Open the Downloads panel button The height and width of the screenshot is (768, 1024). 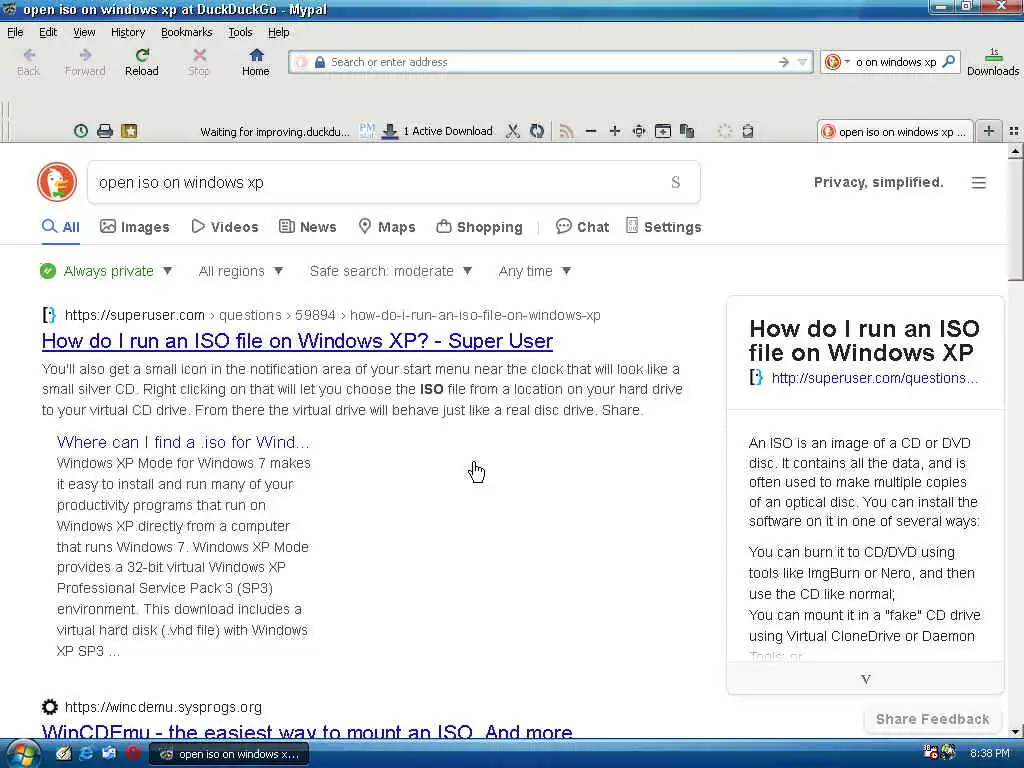pos(993,62)
